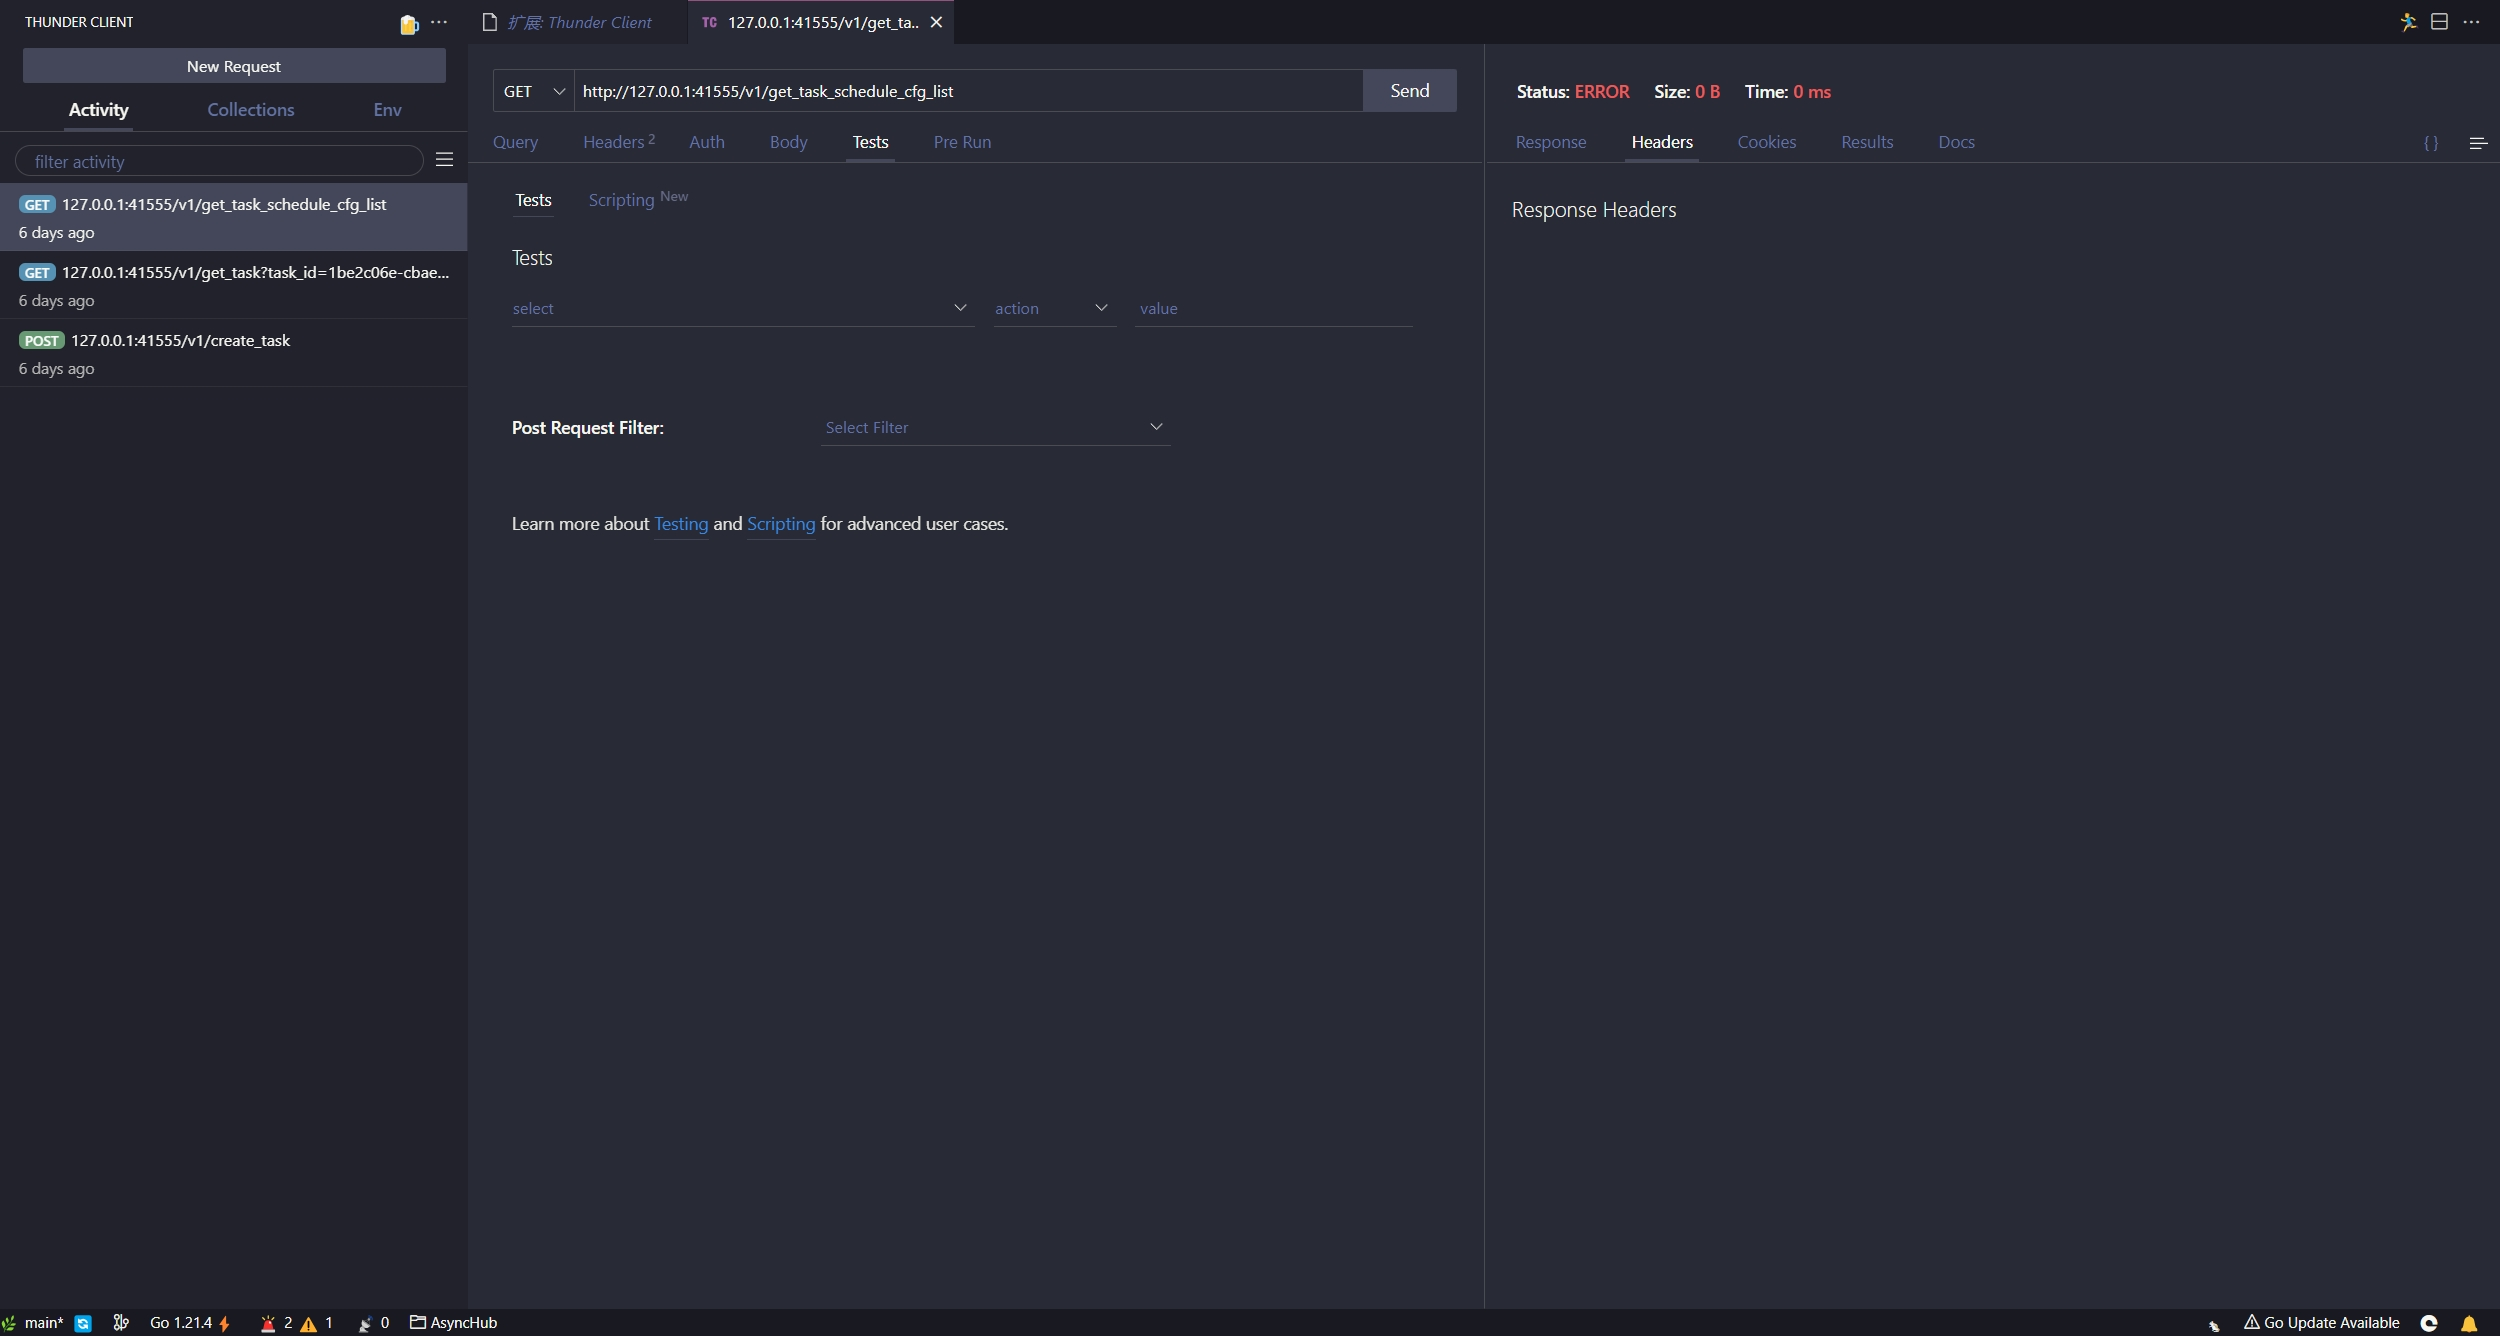Screen dimensions: 2500x1336
Task: Open Thunder Client sidebar more actions
Action: (x=439, y=22)
